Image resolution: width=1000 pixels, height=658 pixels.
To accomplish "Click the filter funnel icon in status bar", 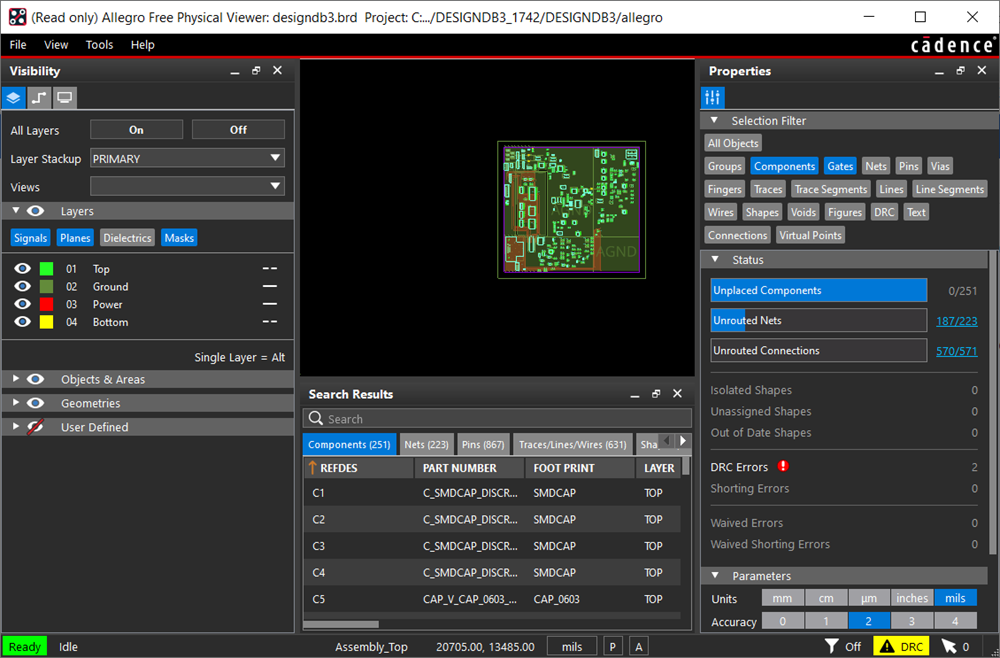I will click(x=831, y=647).
